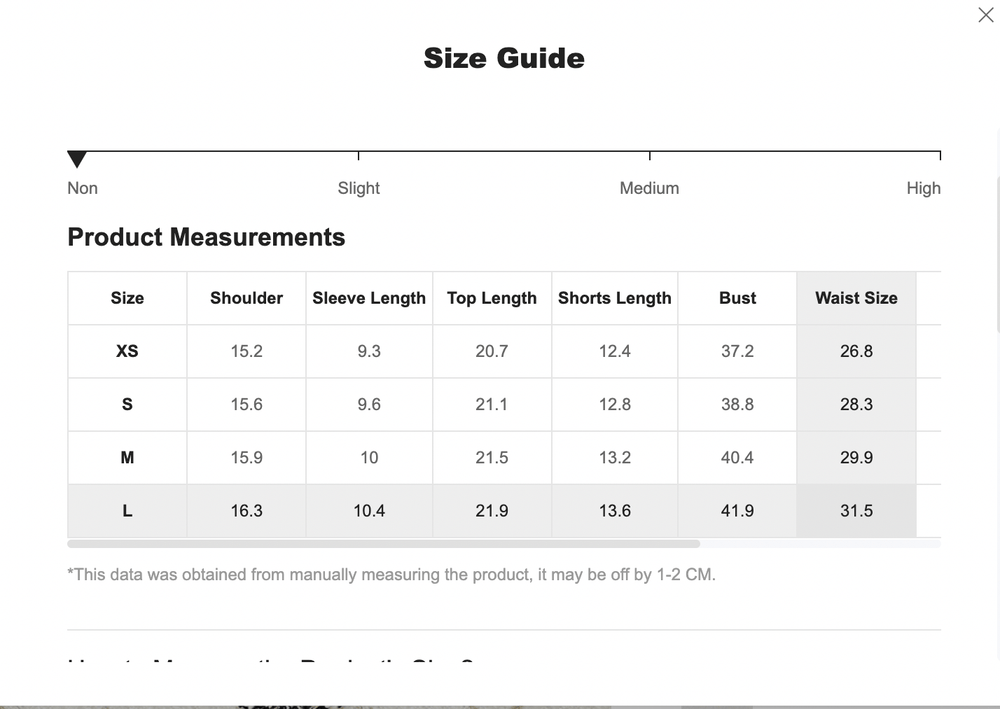The width and height of the screenshot is (1000, 709).
Task: Click S bust value 38.8
Action: point(737,404)
